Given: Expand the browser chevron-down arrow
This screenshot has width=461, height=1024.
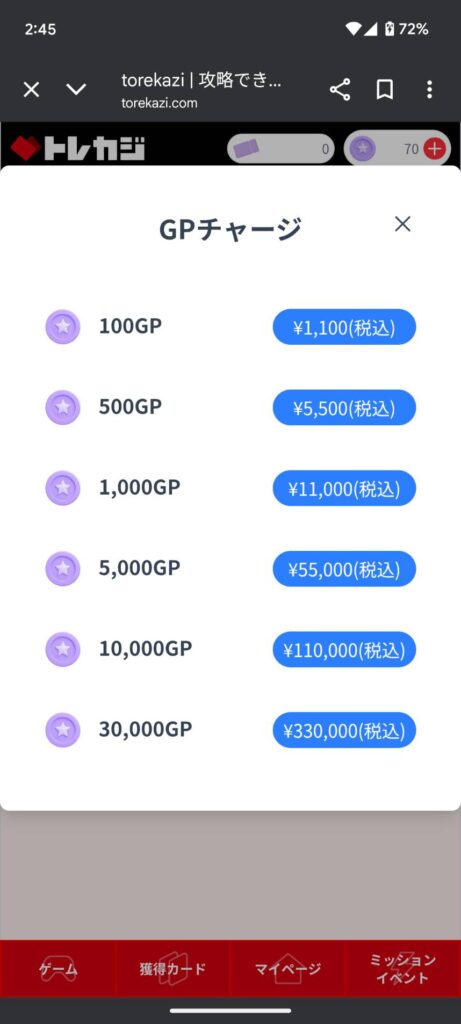Looking at the screenshot, I should (x=76, y=89).
